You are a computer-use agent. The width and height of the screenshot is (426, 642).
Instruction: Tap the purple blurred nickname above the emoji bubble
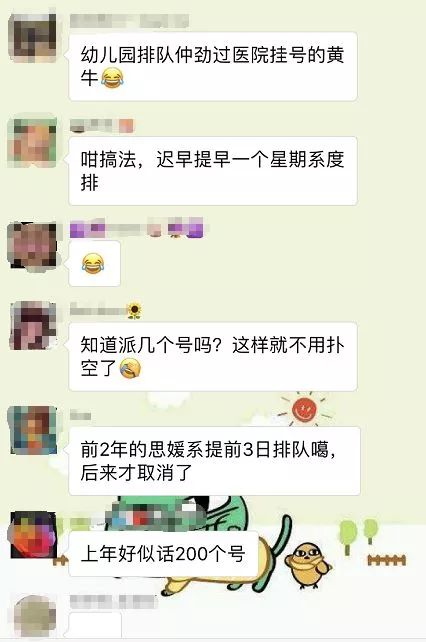pos(136,228)
